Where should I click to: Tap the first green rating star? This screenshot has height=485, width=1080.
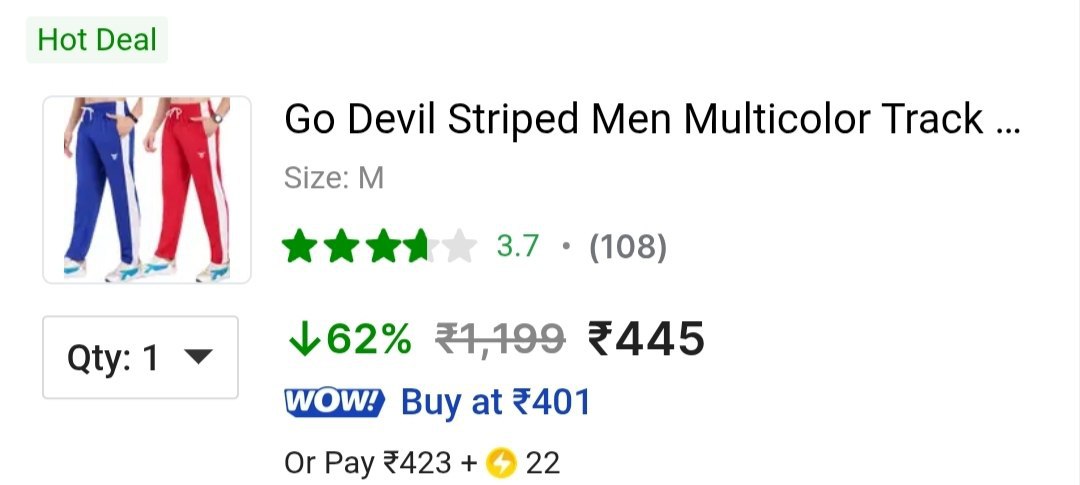300,247
